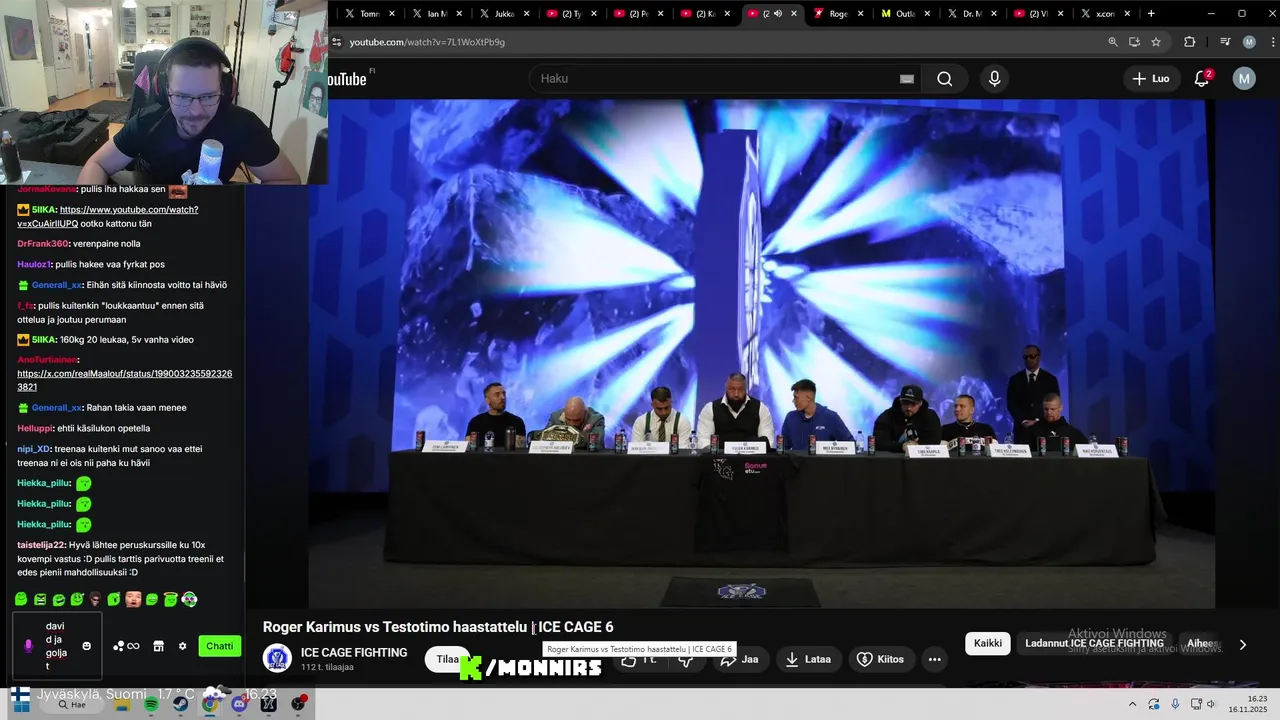Open AnoTurtiainen's x.com link in chat
The image size is (1280, 720).
point(124,380)
